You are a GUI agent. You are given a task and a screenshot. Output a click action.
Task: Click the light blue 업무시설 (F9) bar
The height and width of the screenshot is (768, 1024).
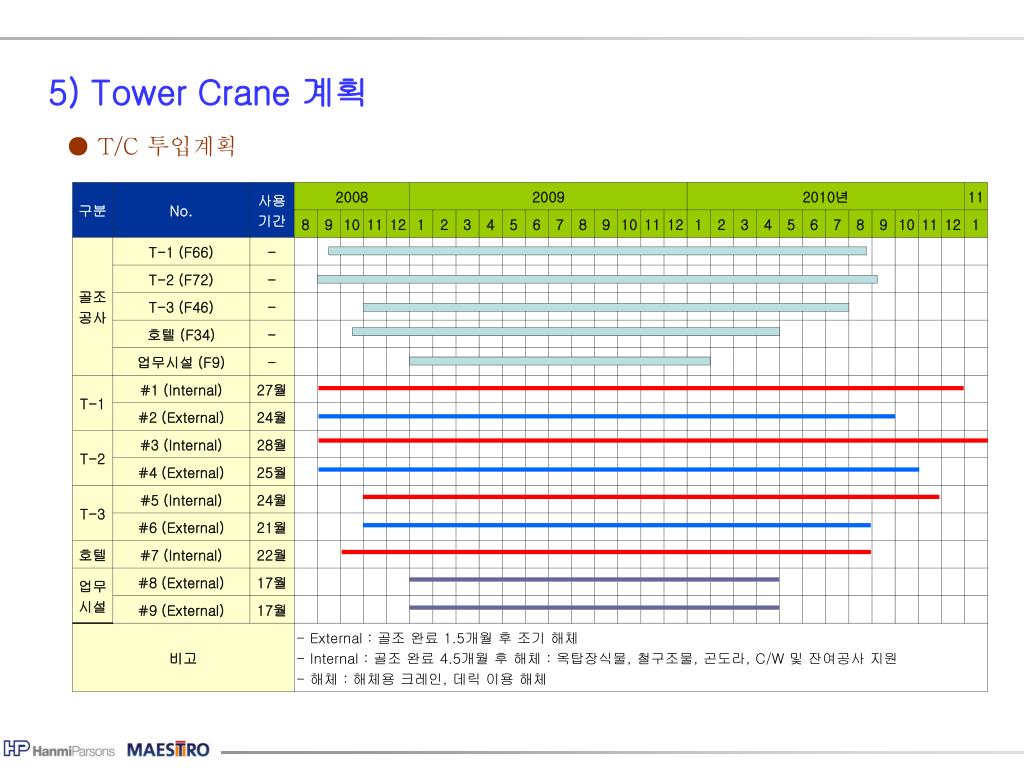point(560,360)
